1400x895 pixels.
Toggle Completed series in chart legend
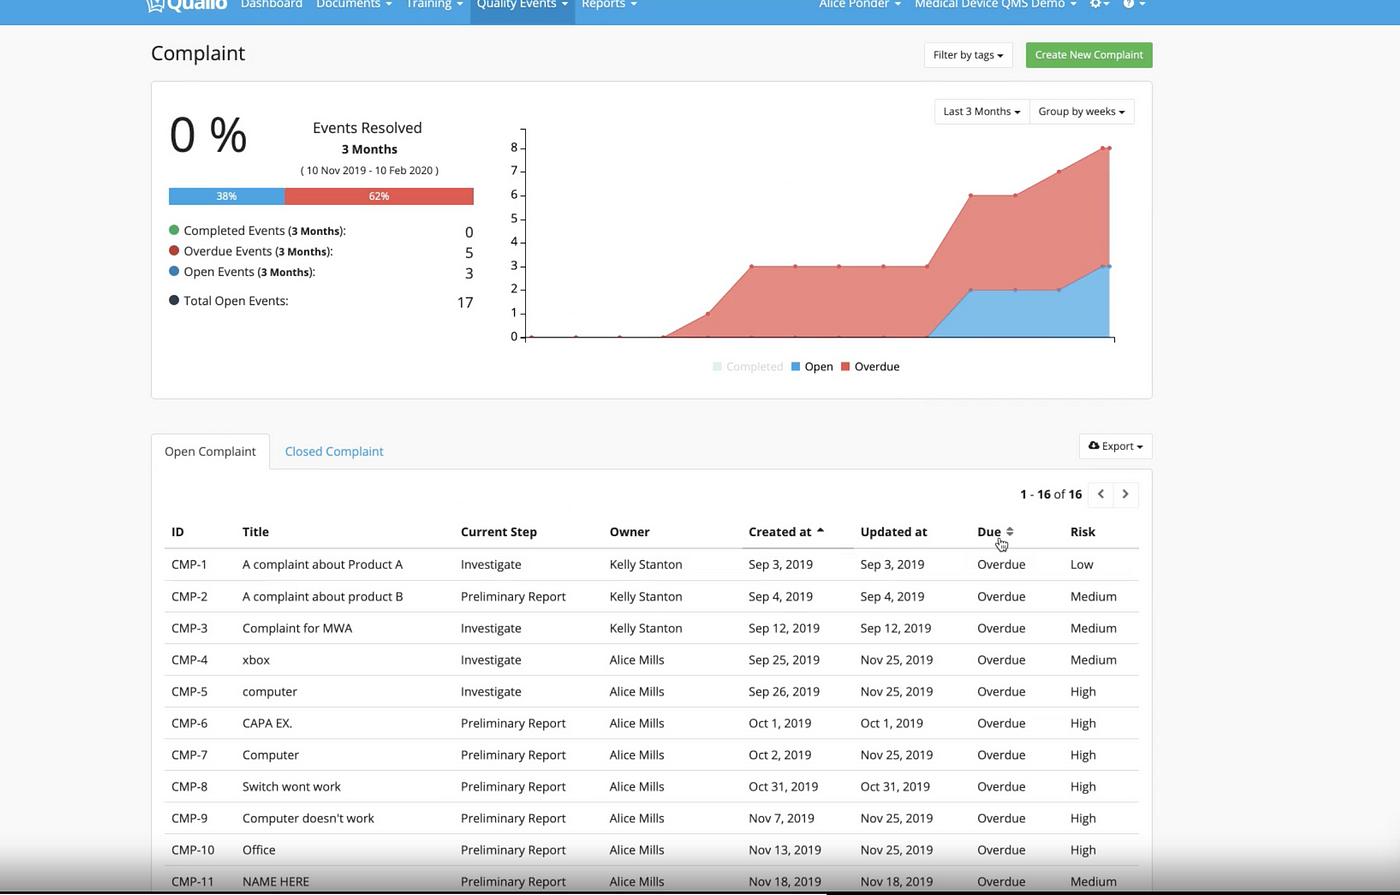click(x=748, y=367)
